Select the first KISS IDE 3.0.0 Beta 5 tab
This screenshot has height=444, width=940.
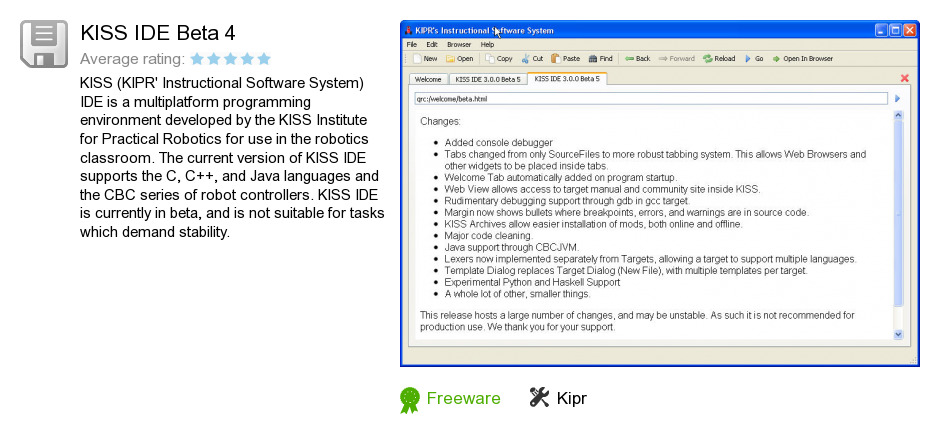click(x=487, y=79)
